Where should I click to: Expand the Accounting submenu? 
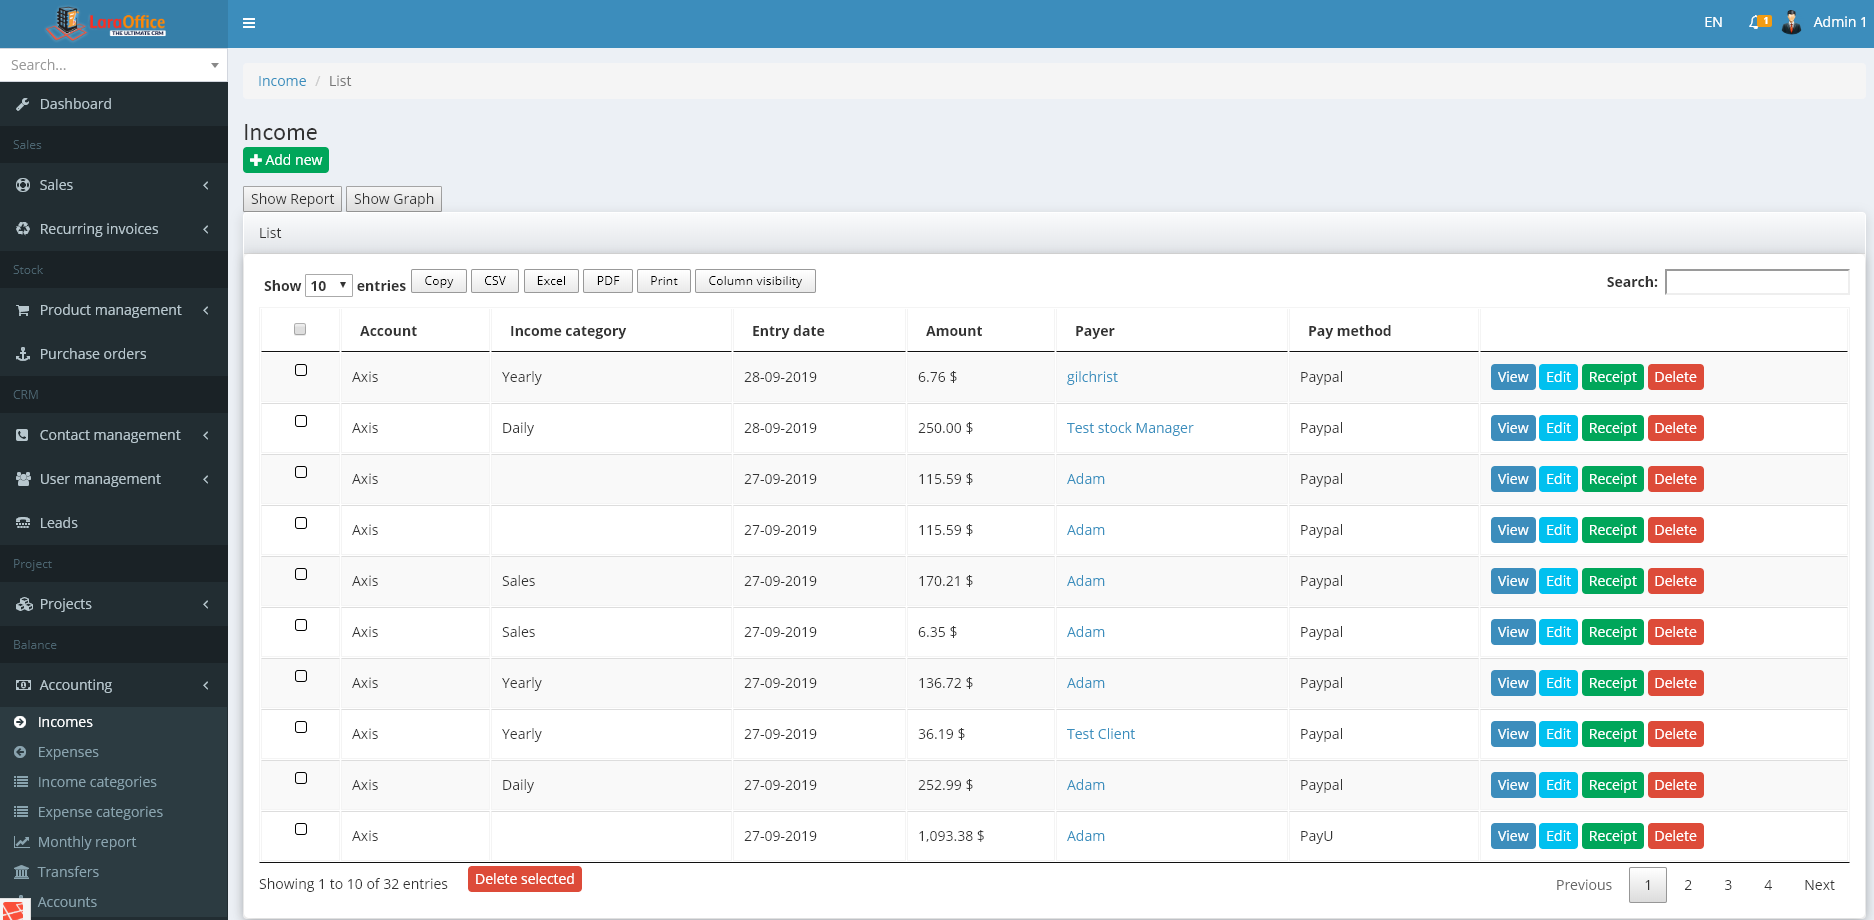(75, 684)
